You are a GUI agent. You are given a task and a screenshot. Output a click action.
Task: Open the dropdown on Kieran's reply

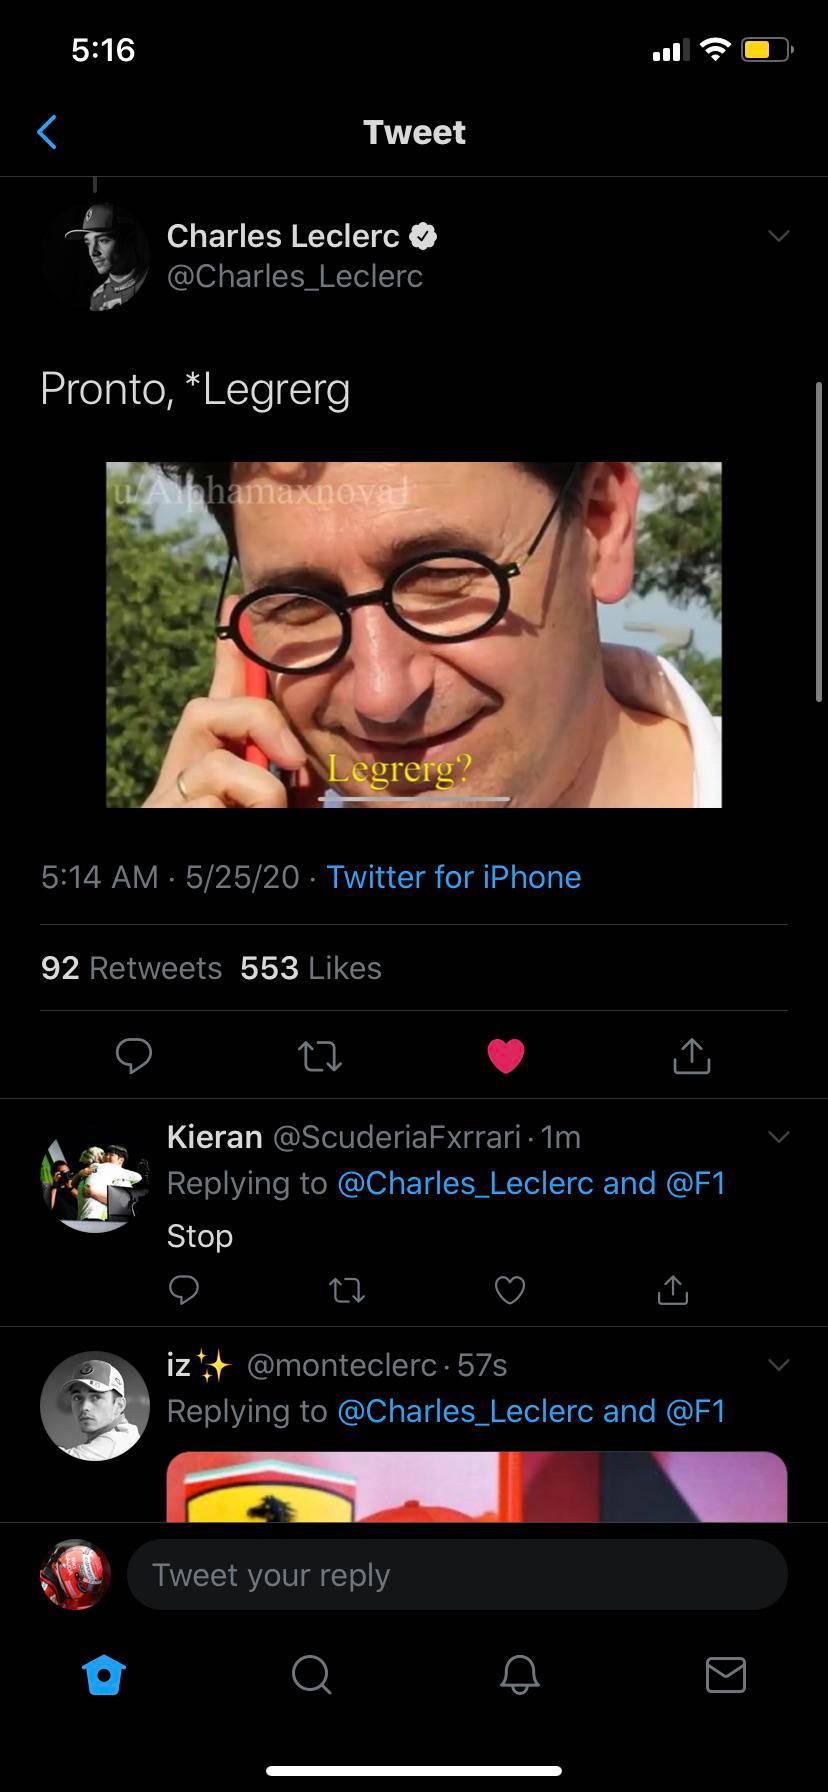coord(779,1136)
